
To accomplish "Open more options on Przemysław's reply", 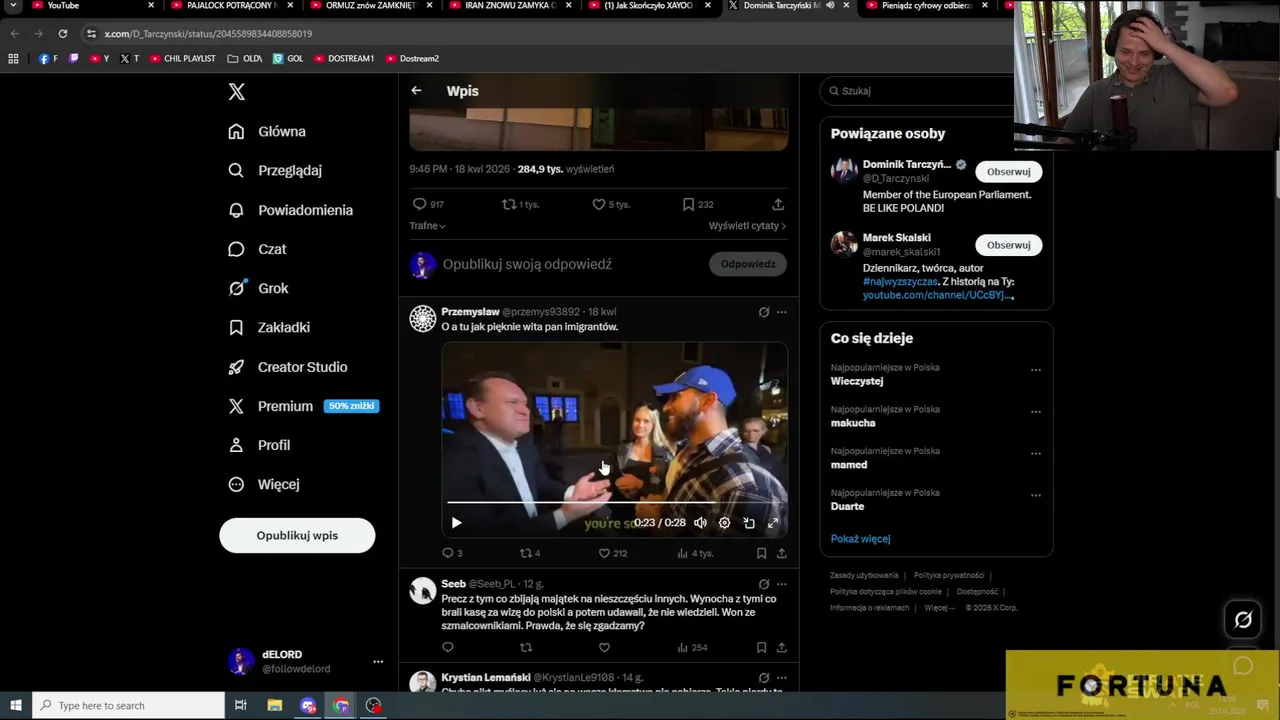I will pyautogui.click(x=782, y=312).
